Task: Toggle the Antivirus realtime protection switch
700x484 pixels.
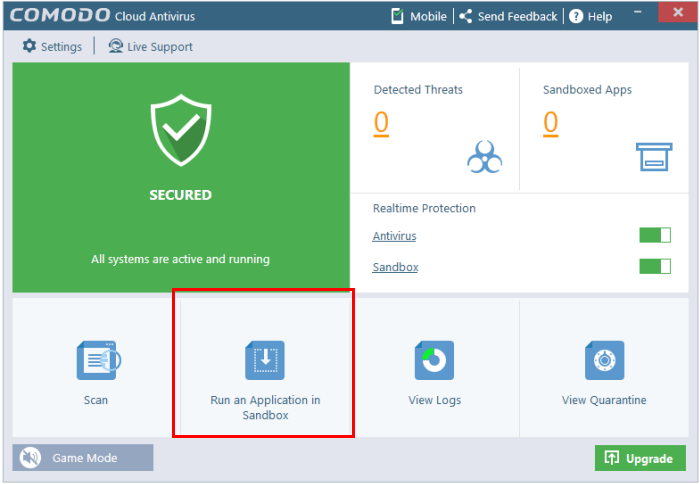Action: click(x=655, y=235)
